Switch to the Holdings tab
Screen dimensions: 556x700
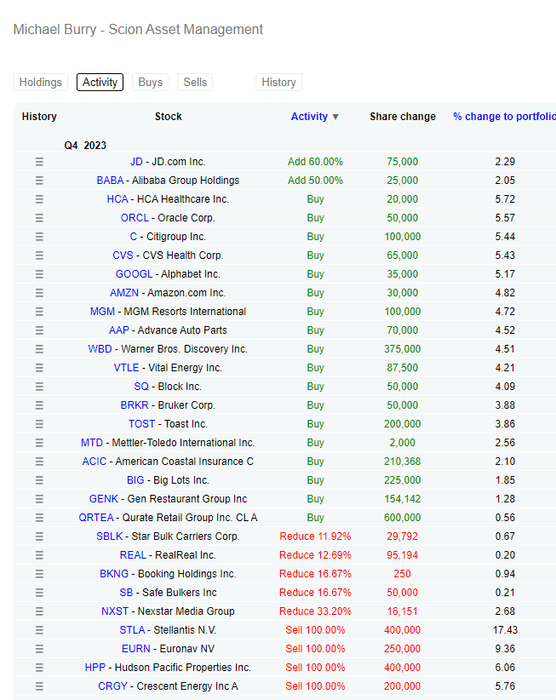[41, 82]
